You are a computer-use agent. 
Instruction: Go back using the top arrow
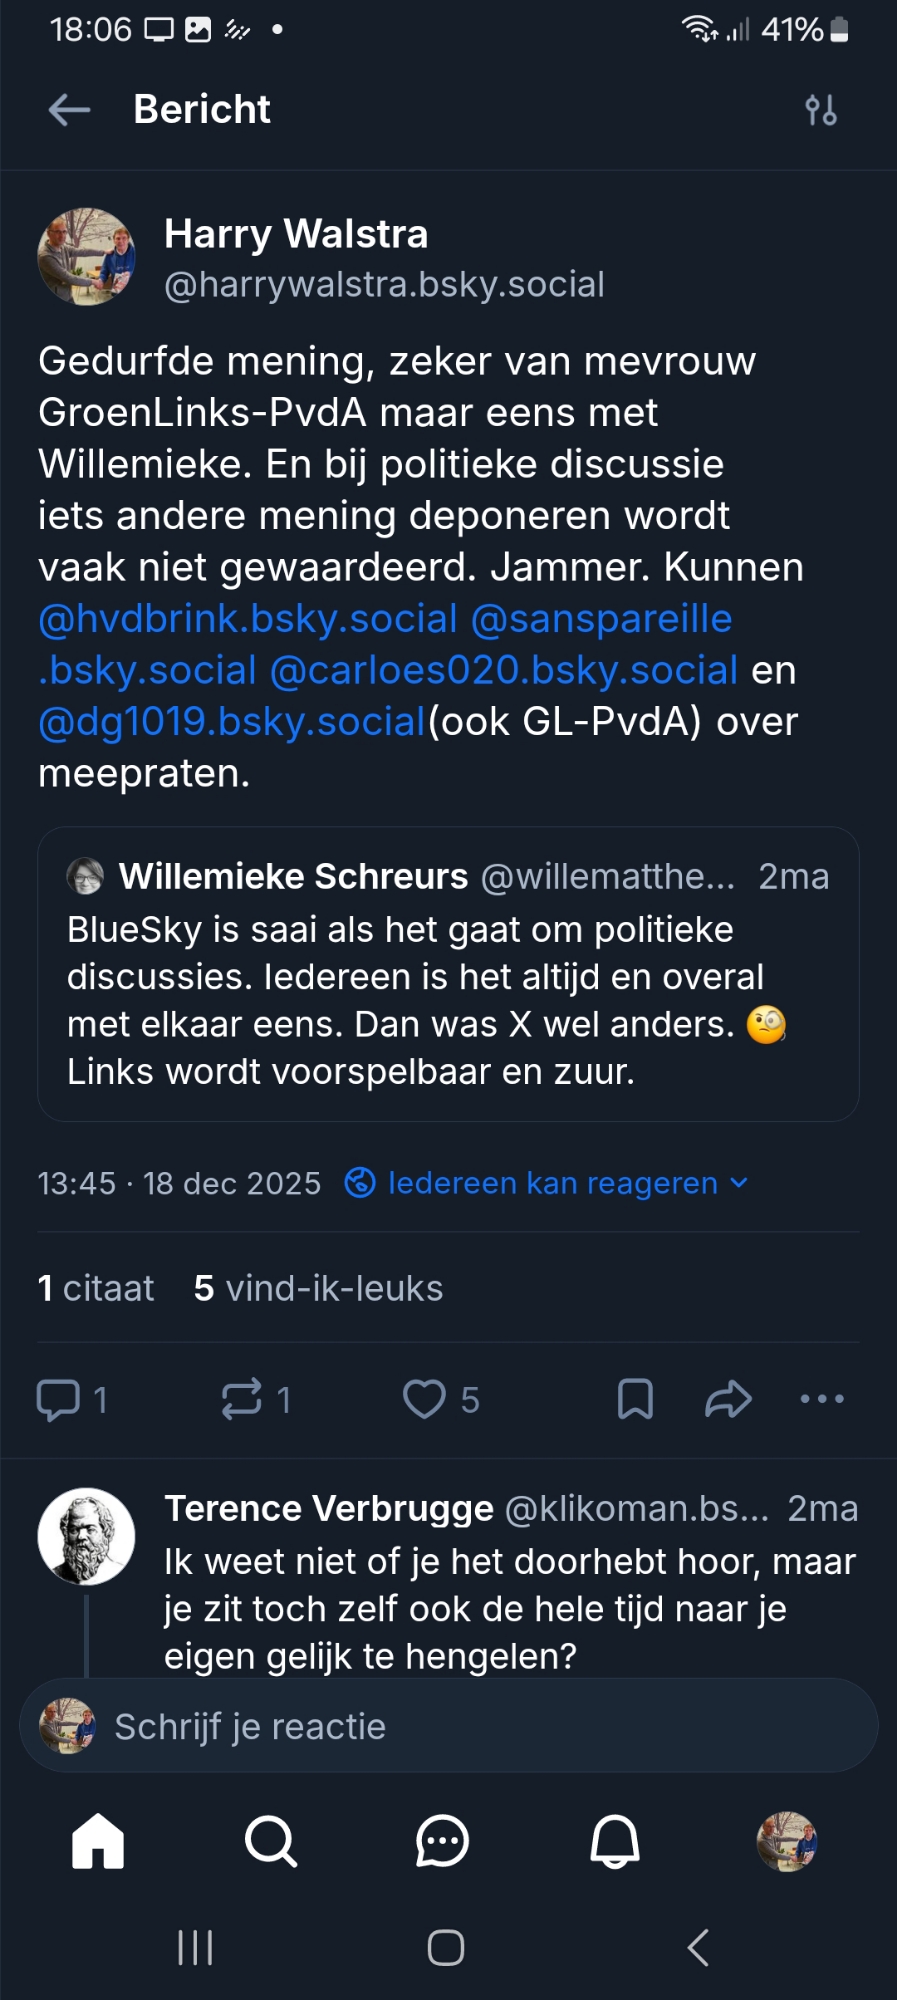coord(69,110)
